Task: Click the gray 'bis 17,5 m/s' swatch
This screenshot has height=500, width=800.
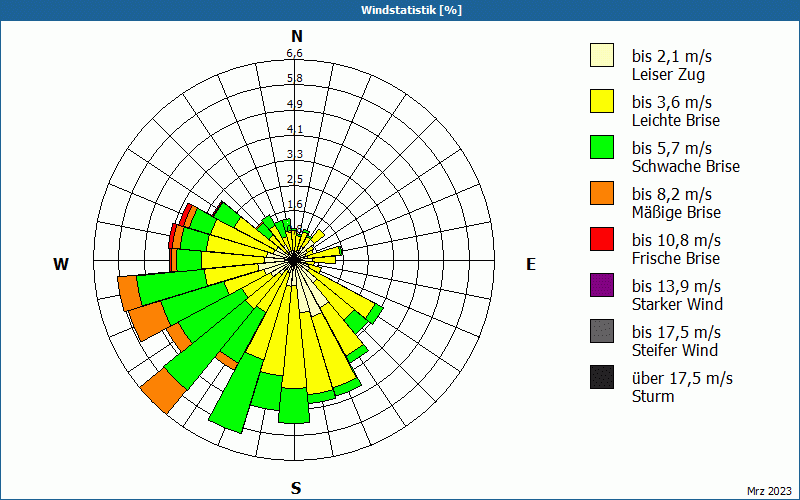Action: [602, 331]
